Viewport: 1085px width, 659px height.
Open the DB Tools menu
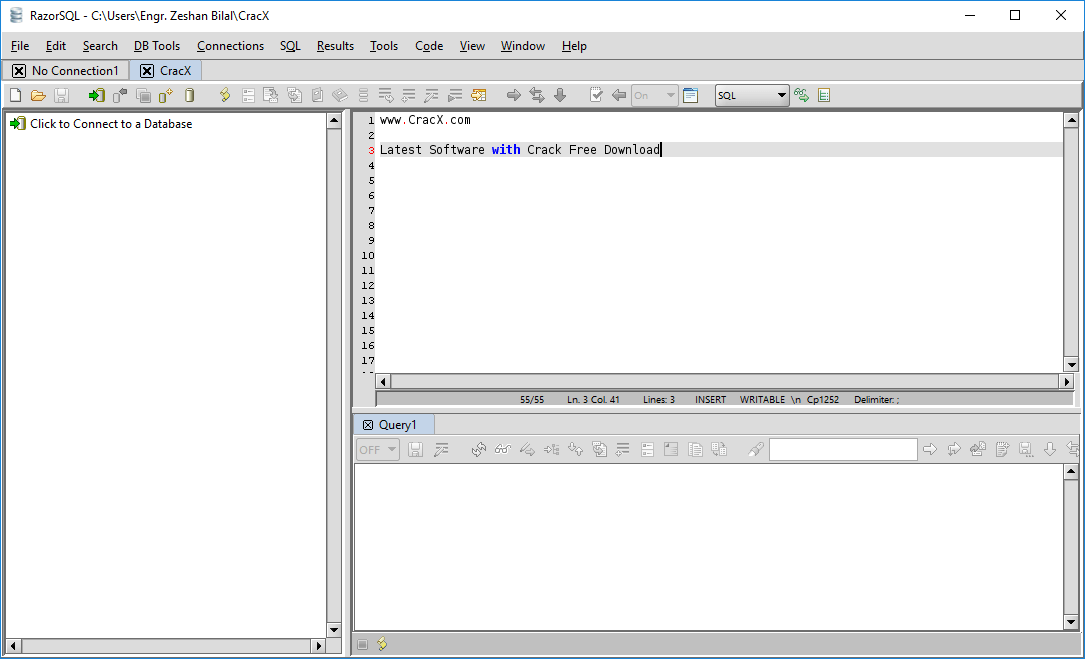coord(157,46)
